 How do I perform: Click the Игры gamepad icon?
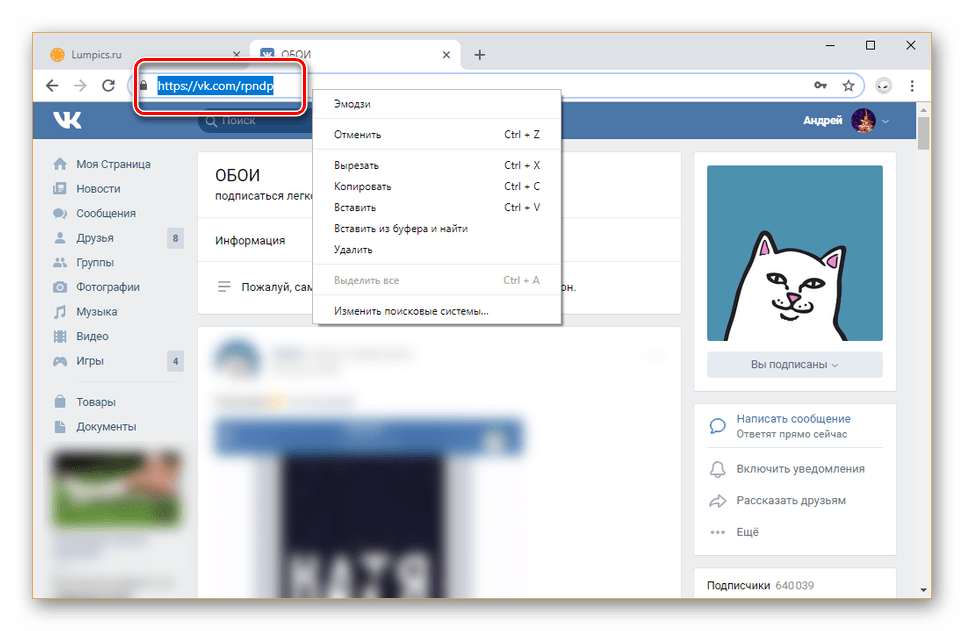coord(60,361)
